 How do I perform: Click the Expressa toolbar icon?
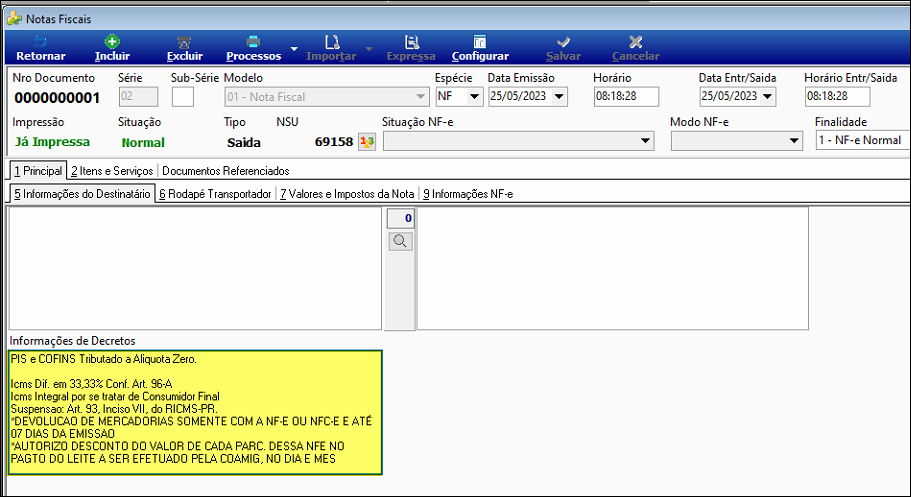tap(411, 42)
